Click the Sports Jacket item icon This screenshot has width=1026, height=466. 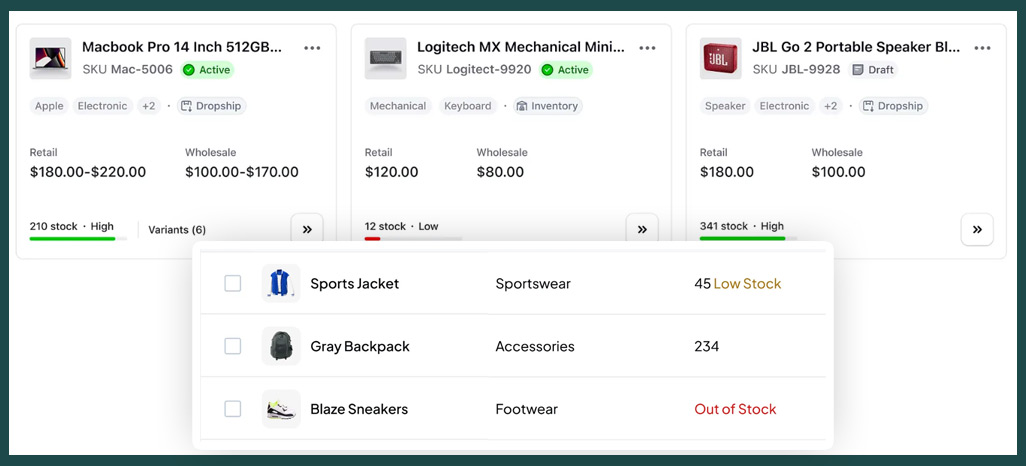(281, 284)
